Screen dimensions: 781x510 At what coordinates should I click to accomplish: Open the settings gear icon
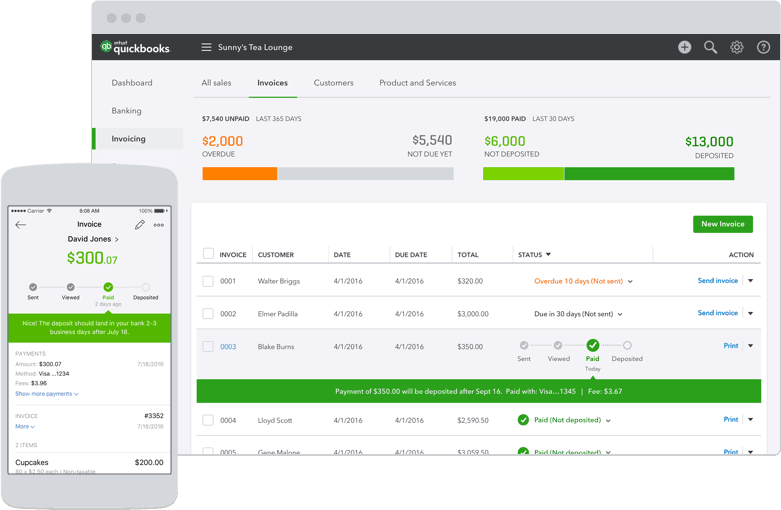click(737, 47)
